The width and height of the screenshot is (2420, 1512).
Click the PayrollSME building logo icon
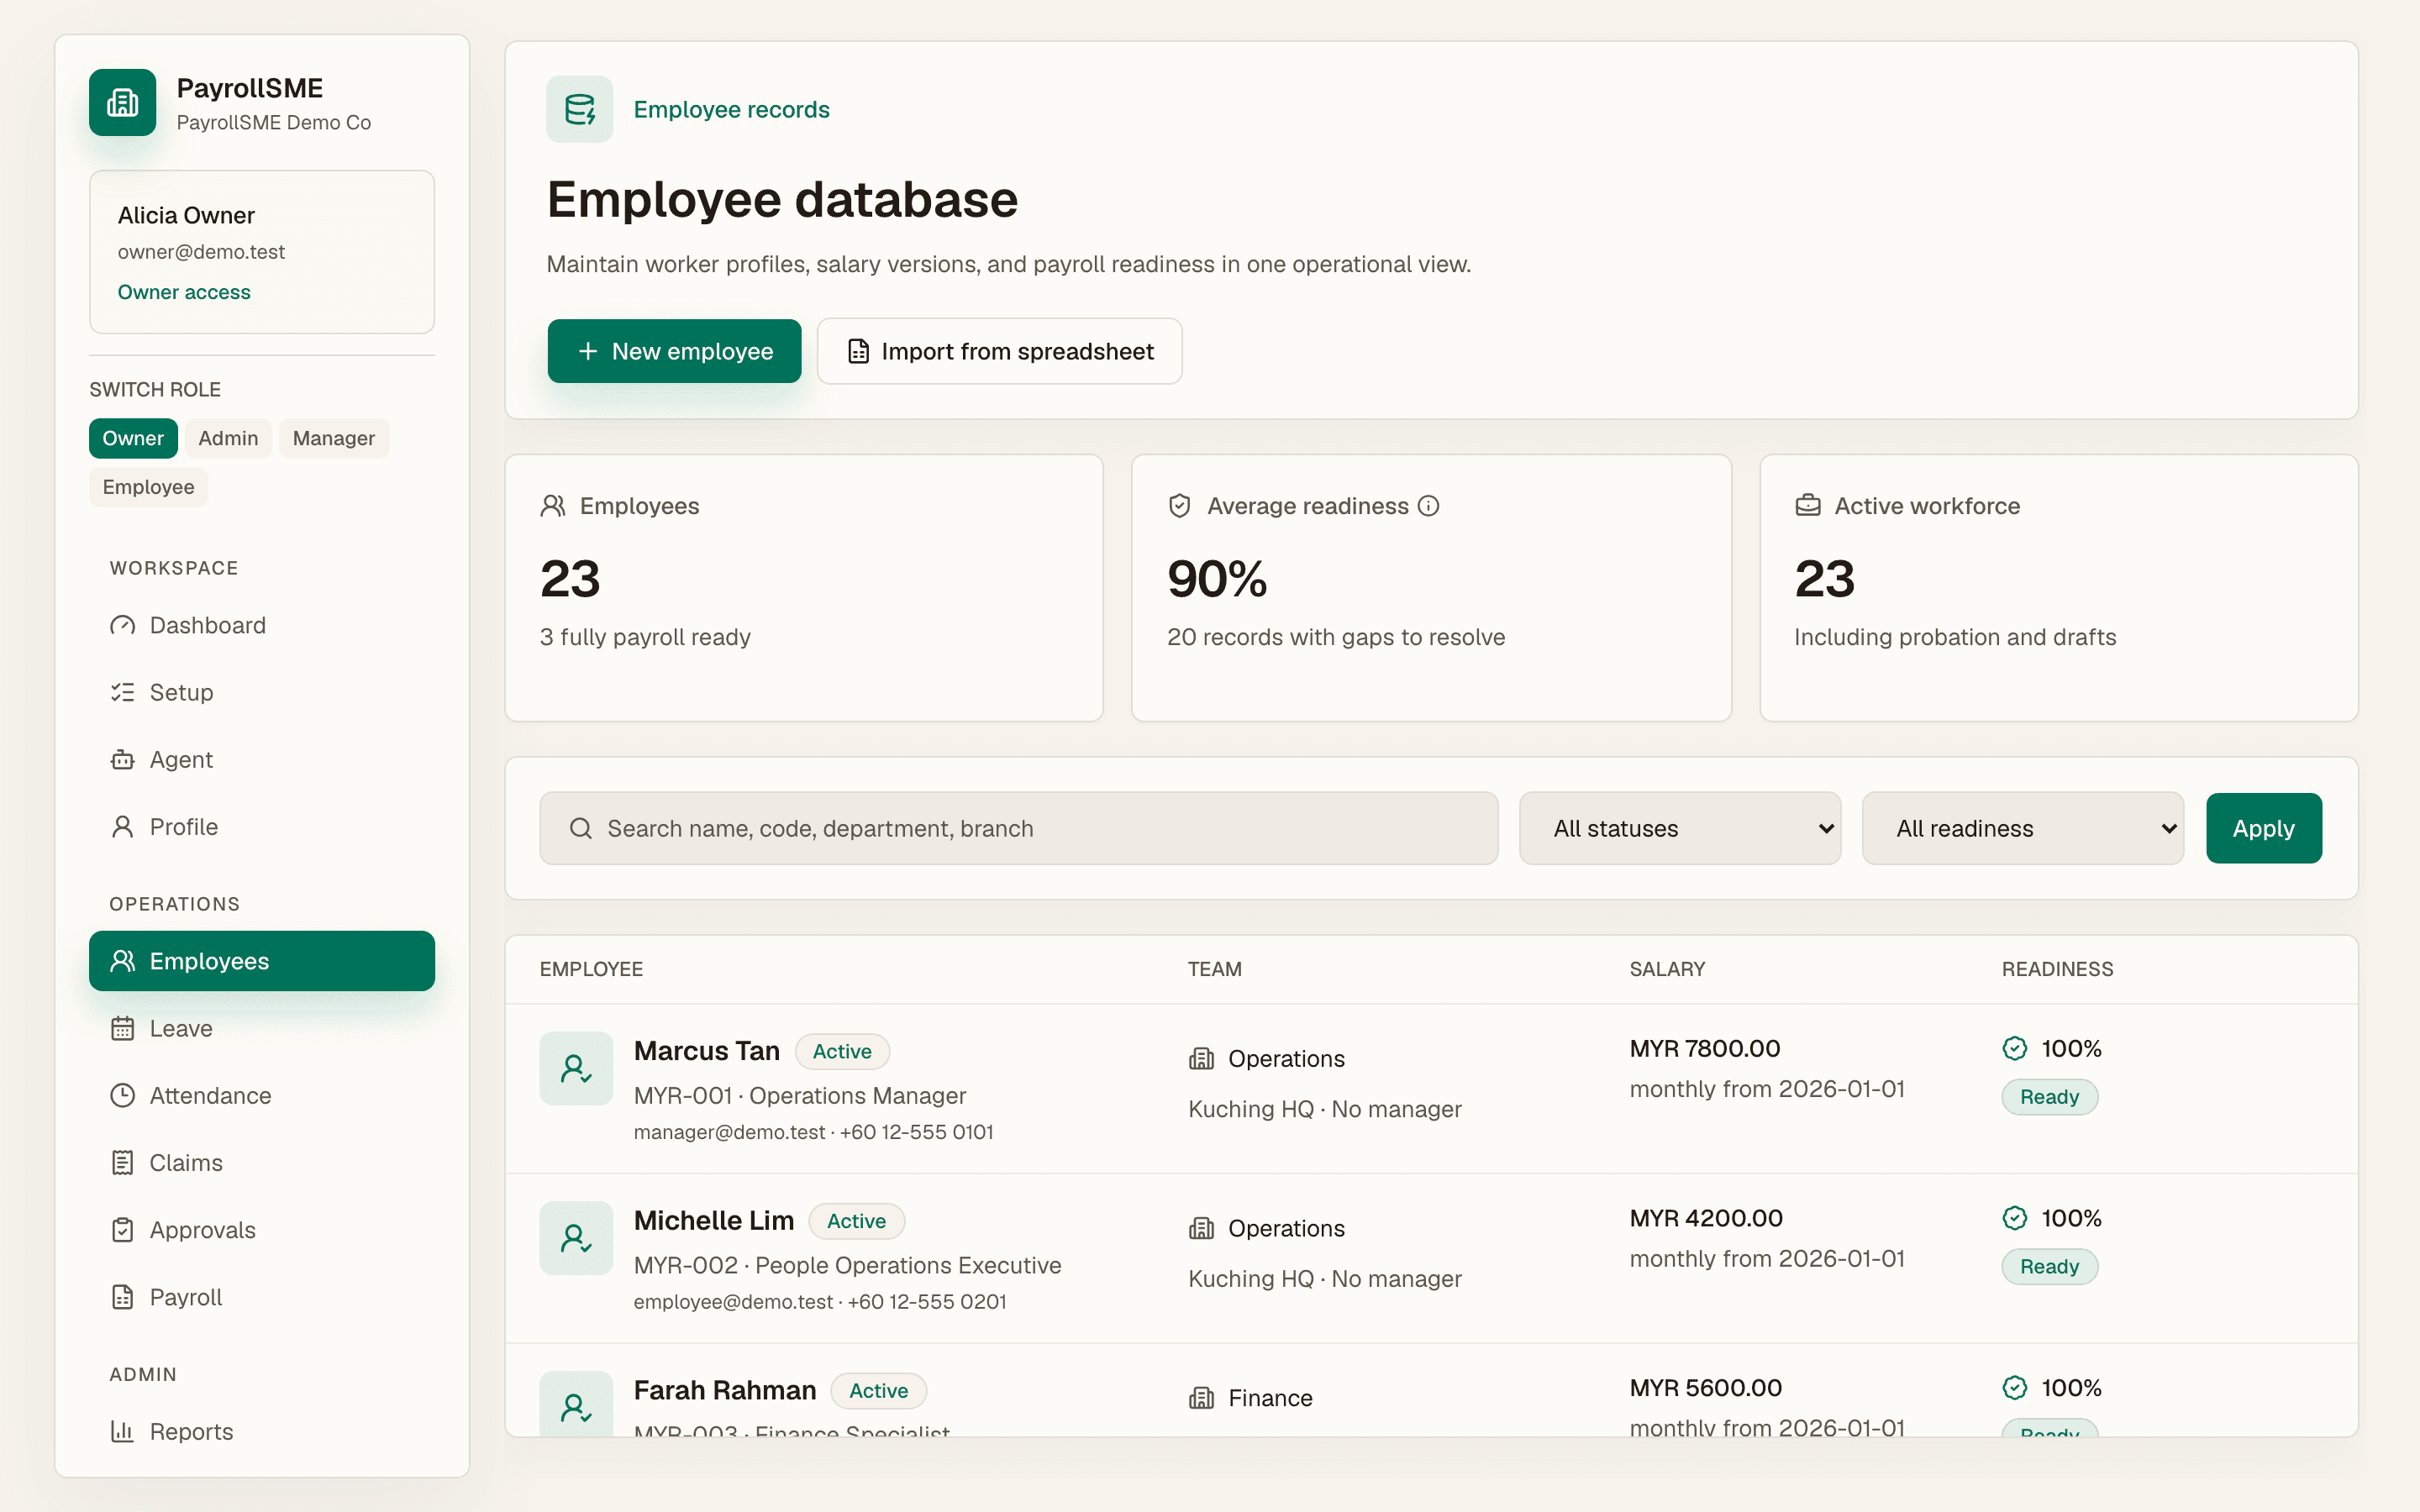pos(122,102)
